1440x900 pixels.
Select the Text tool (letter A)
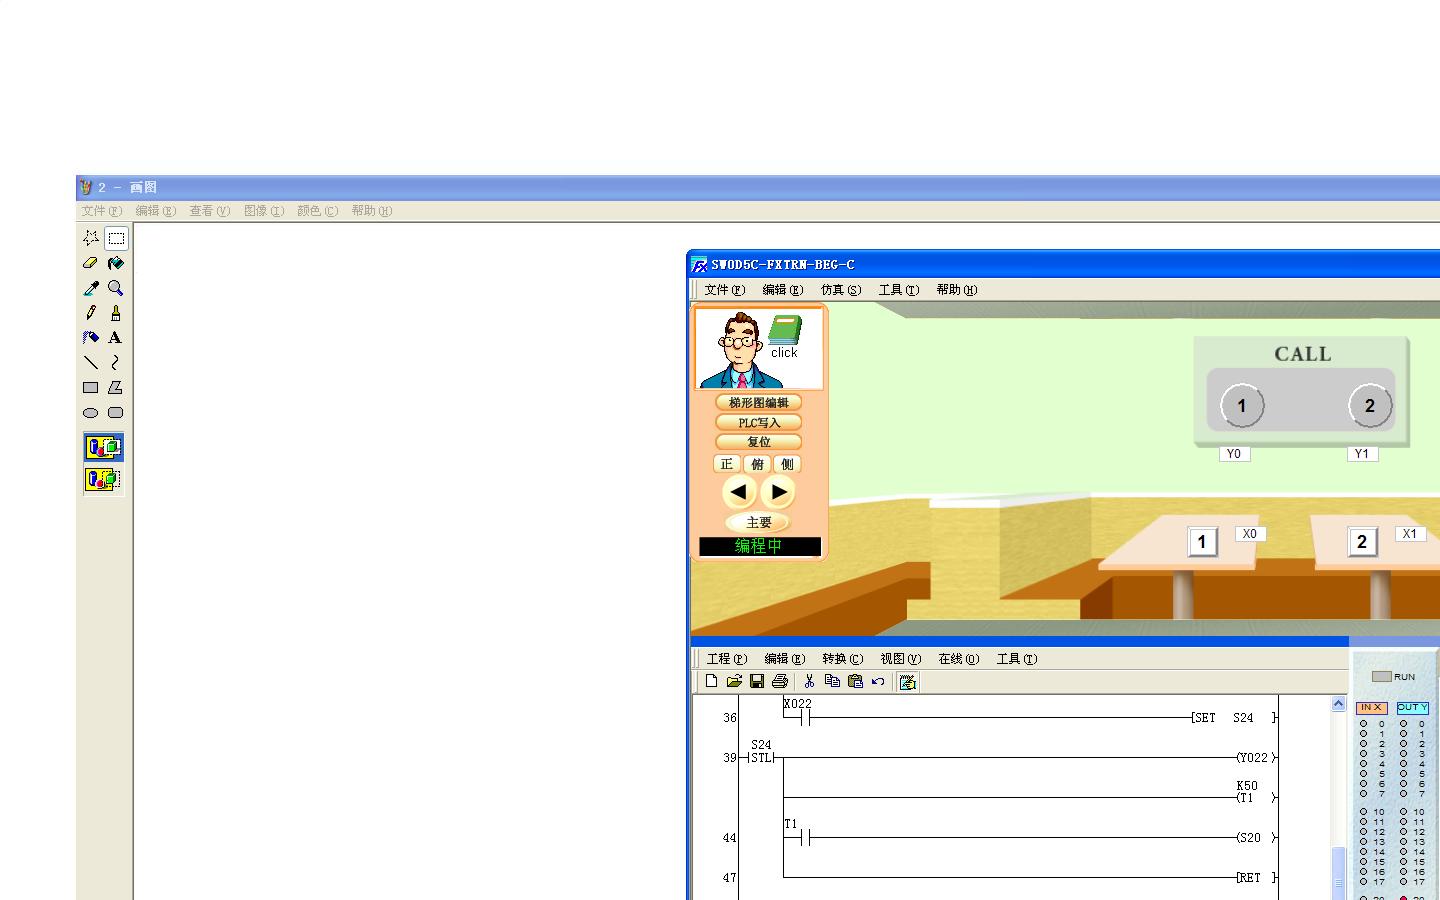coord(116,338)
